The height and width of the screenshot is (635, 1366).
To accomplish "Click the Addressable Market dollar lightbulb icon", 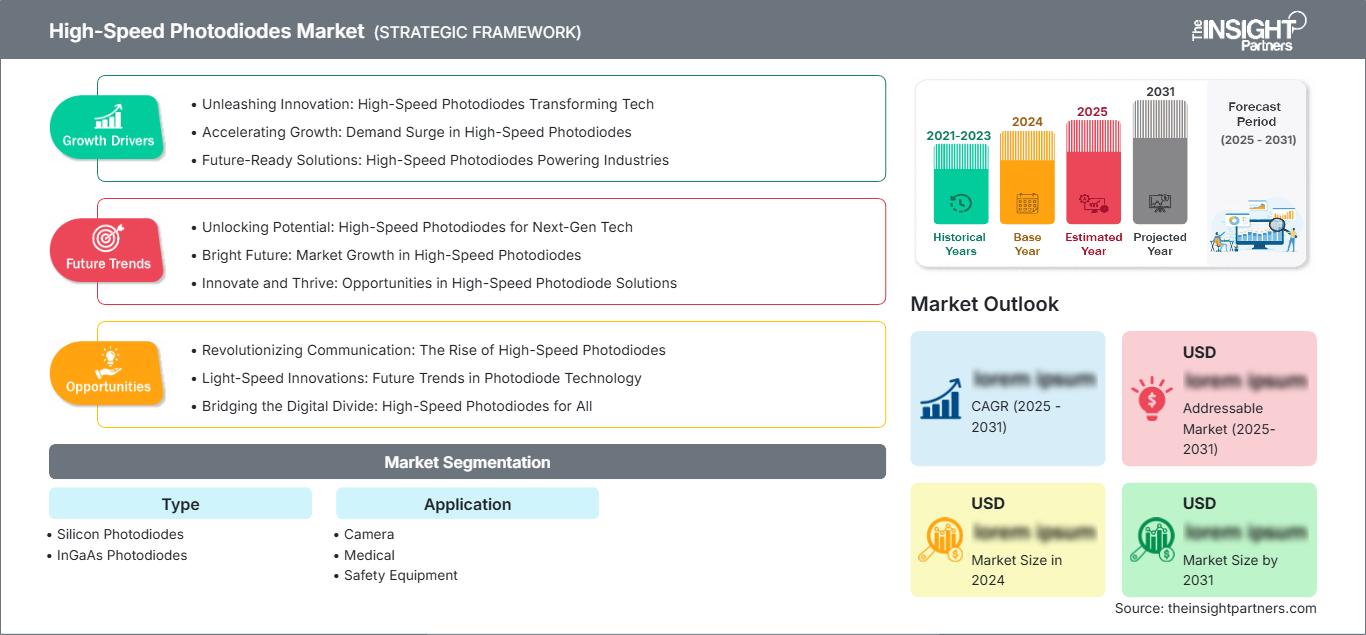I will 1151,397.
